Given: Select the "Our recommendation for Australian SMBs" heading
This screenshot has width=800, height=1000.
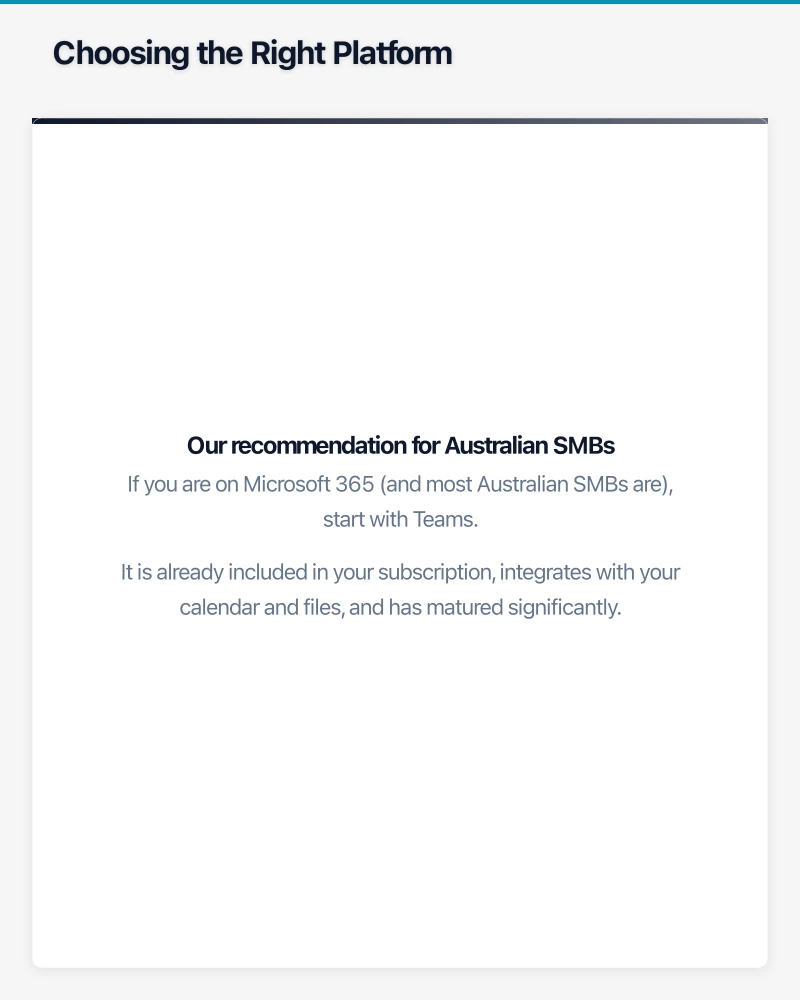Looking at the screenshot, I should (x=400, y=446).
